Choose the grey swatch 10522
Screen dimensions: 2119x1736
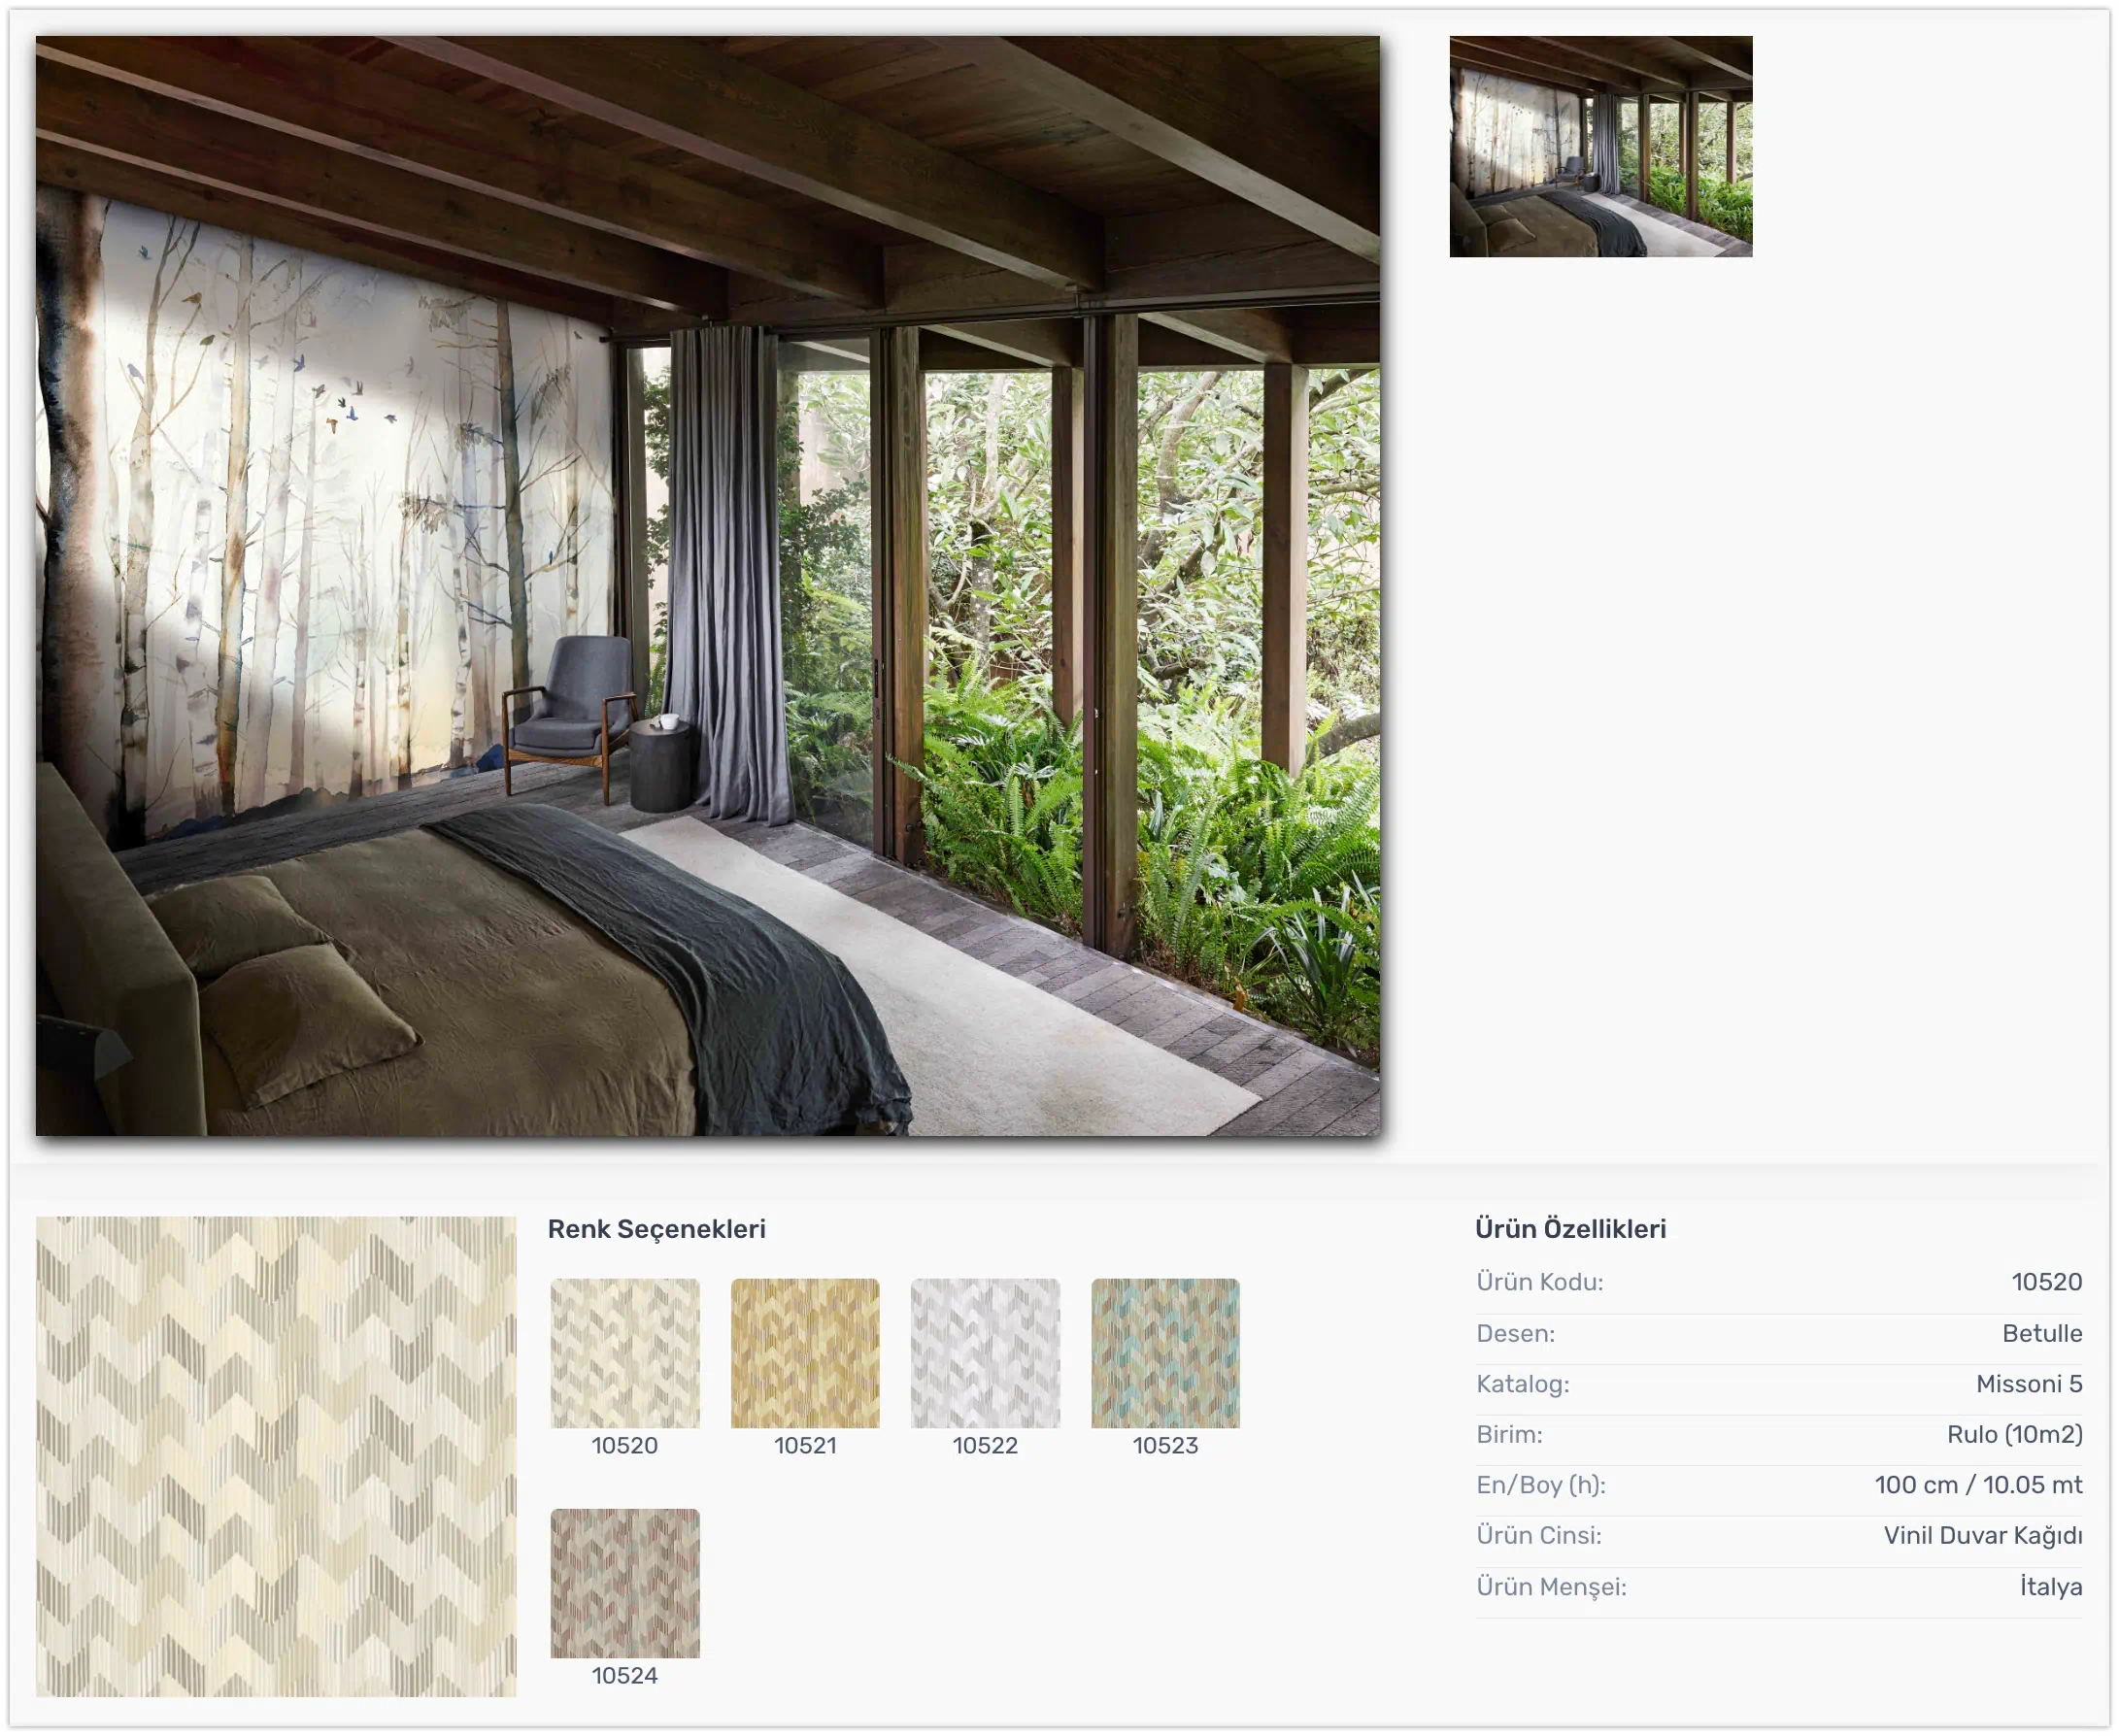985,1352
